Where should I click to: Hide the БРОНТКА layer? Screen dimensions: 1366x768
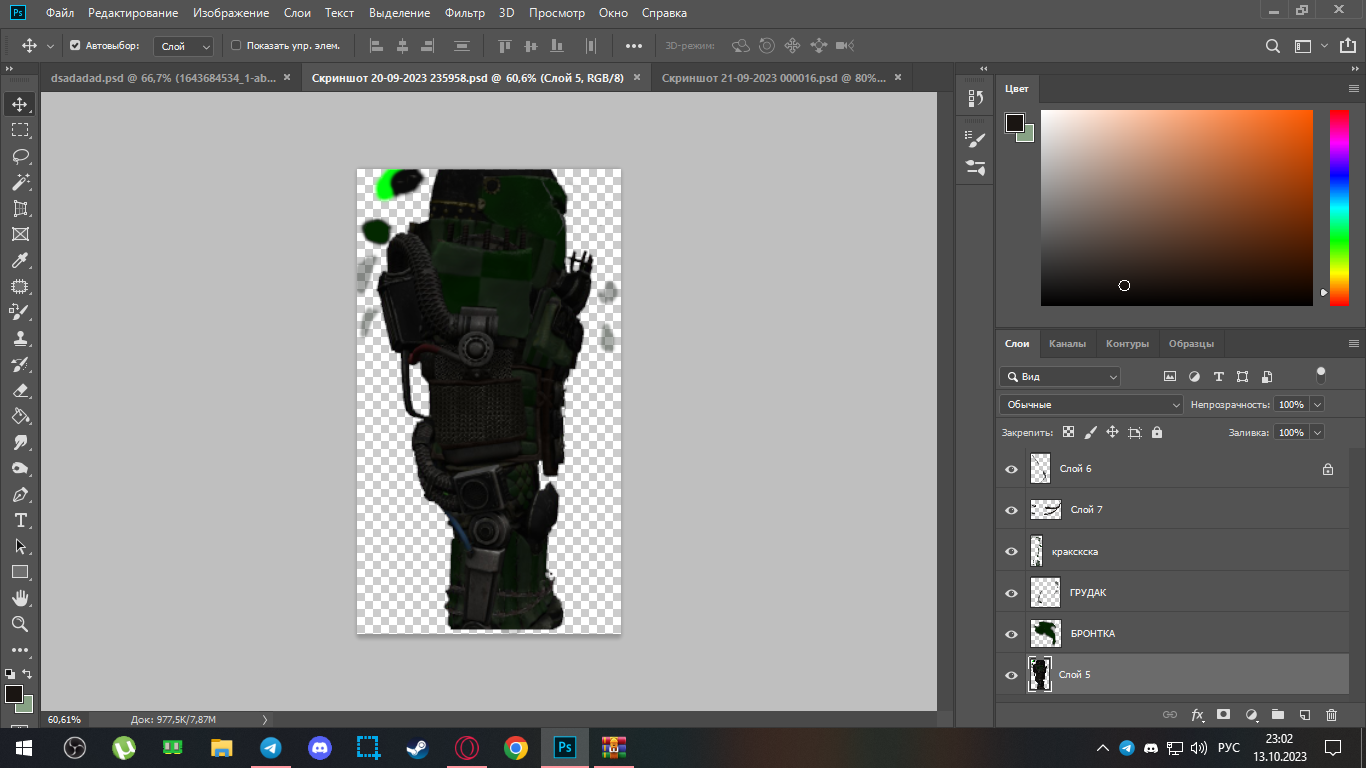[x=1011, y=634]
